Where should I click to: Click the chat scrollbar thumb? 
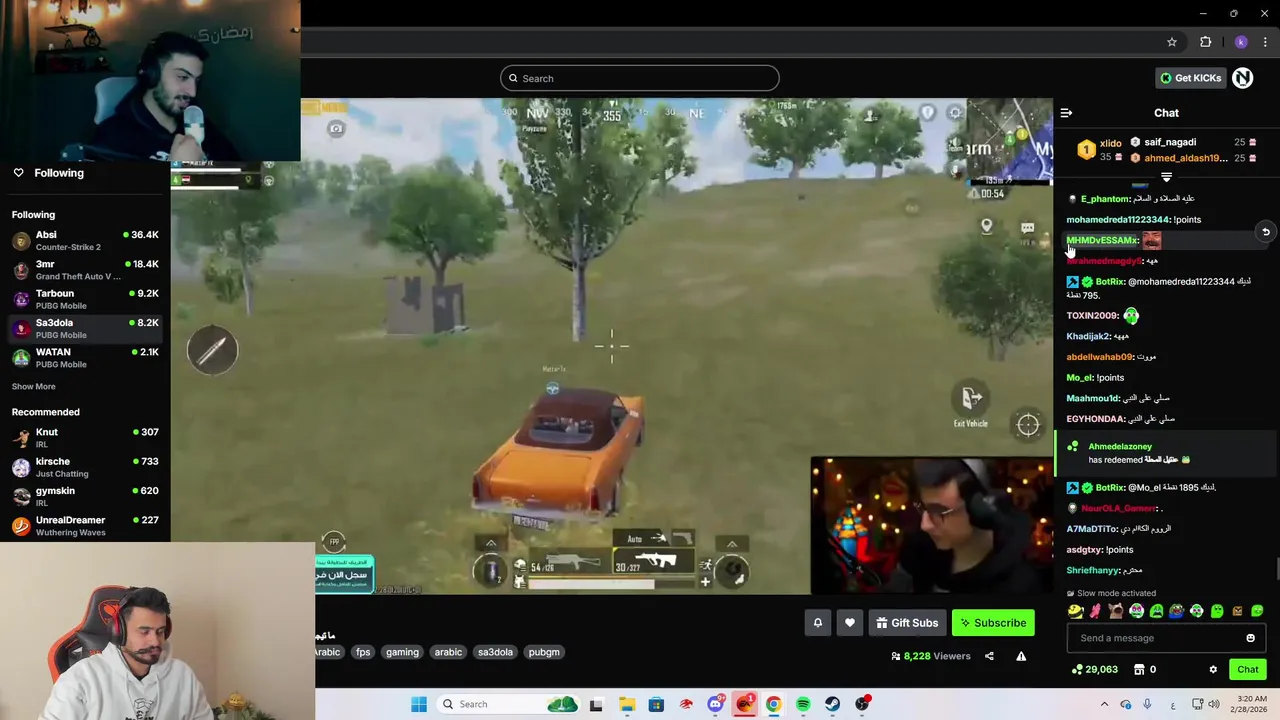click(x=1276, y=569)
